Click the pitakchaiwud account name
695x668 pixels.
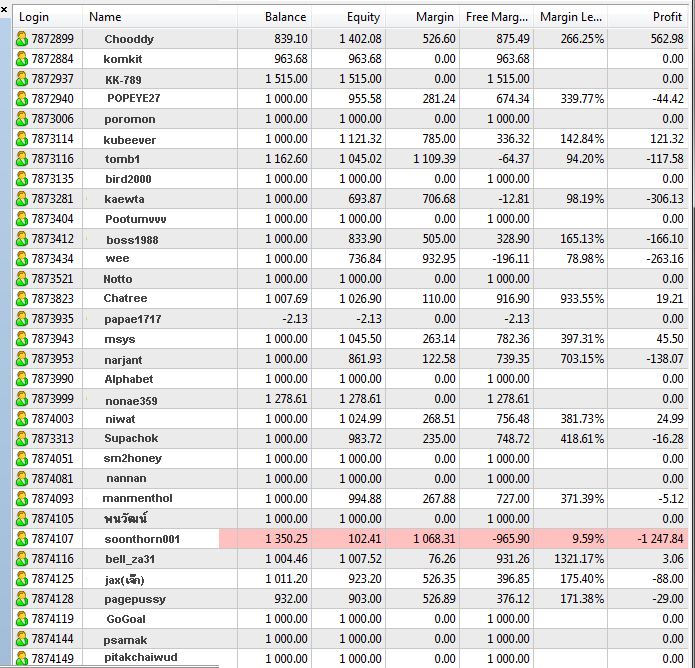(x=141, y=657)
